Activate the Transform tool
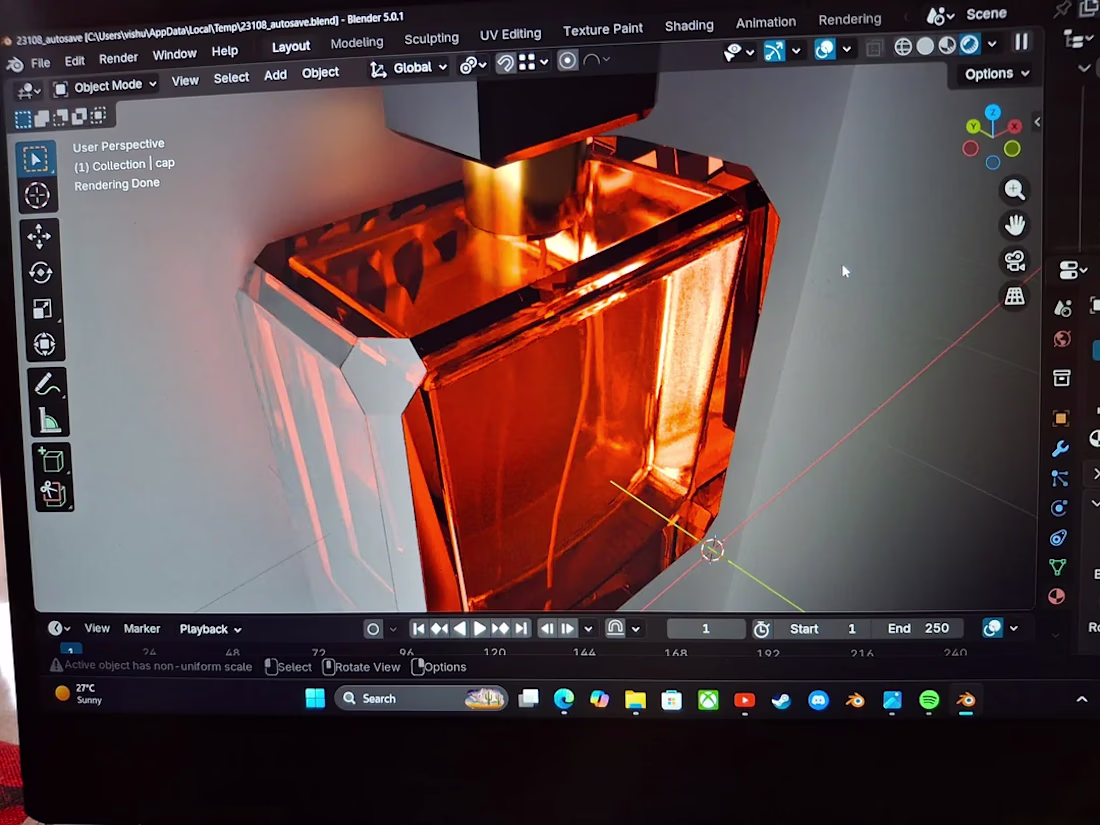Viewport: 1100px width, 825px height. point(44,344)
